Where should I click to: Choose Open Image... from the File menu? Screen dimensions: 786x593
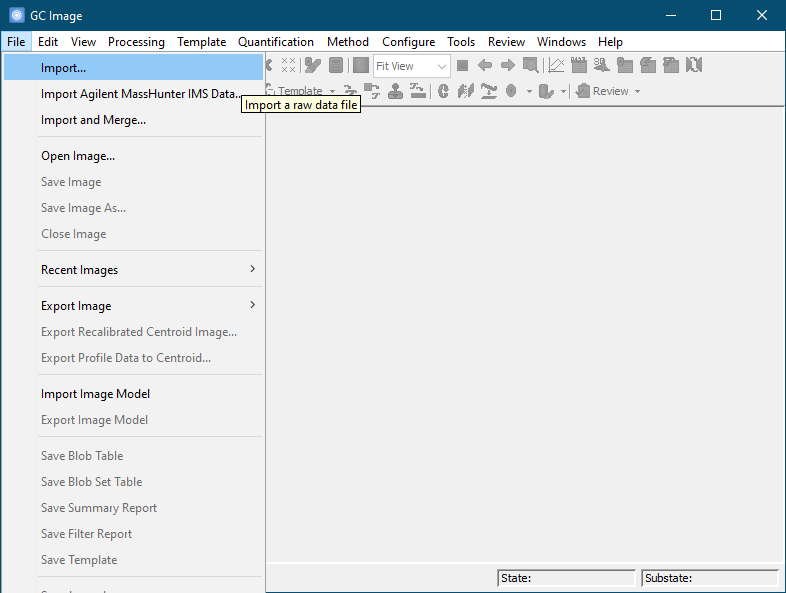tap(133, 156)
